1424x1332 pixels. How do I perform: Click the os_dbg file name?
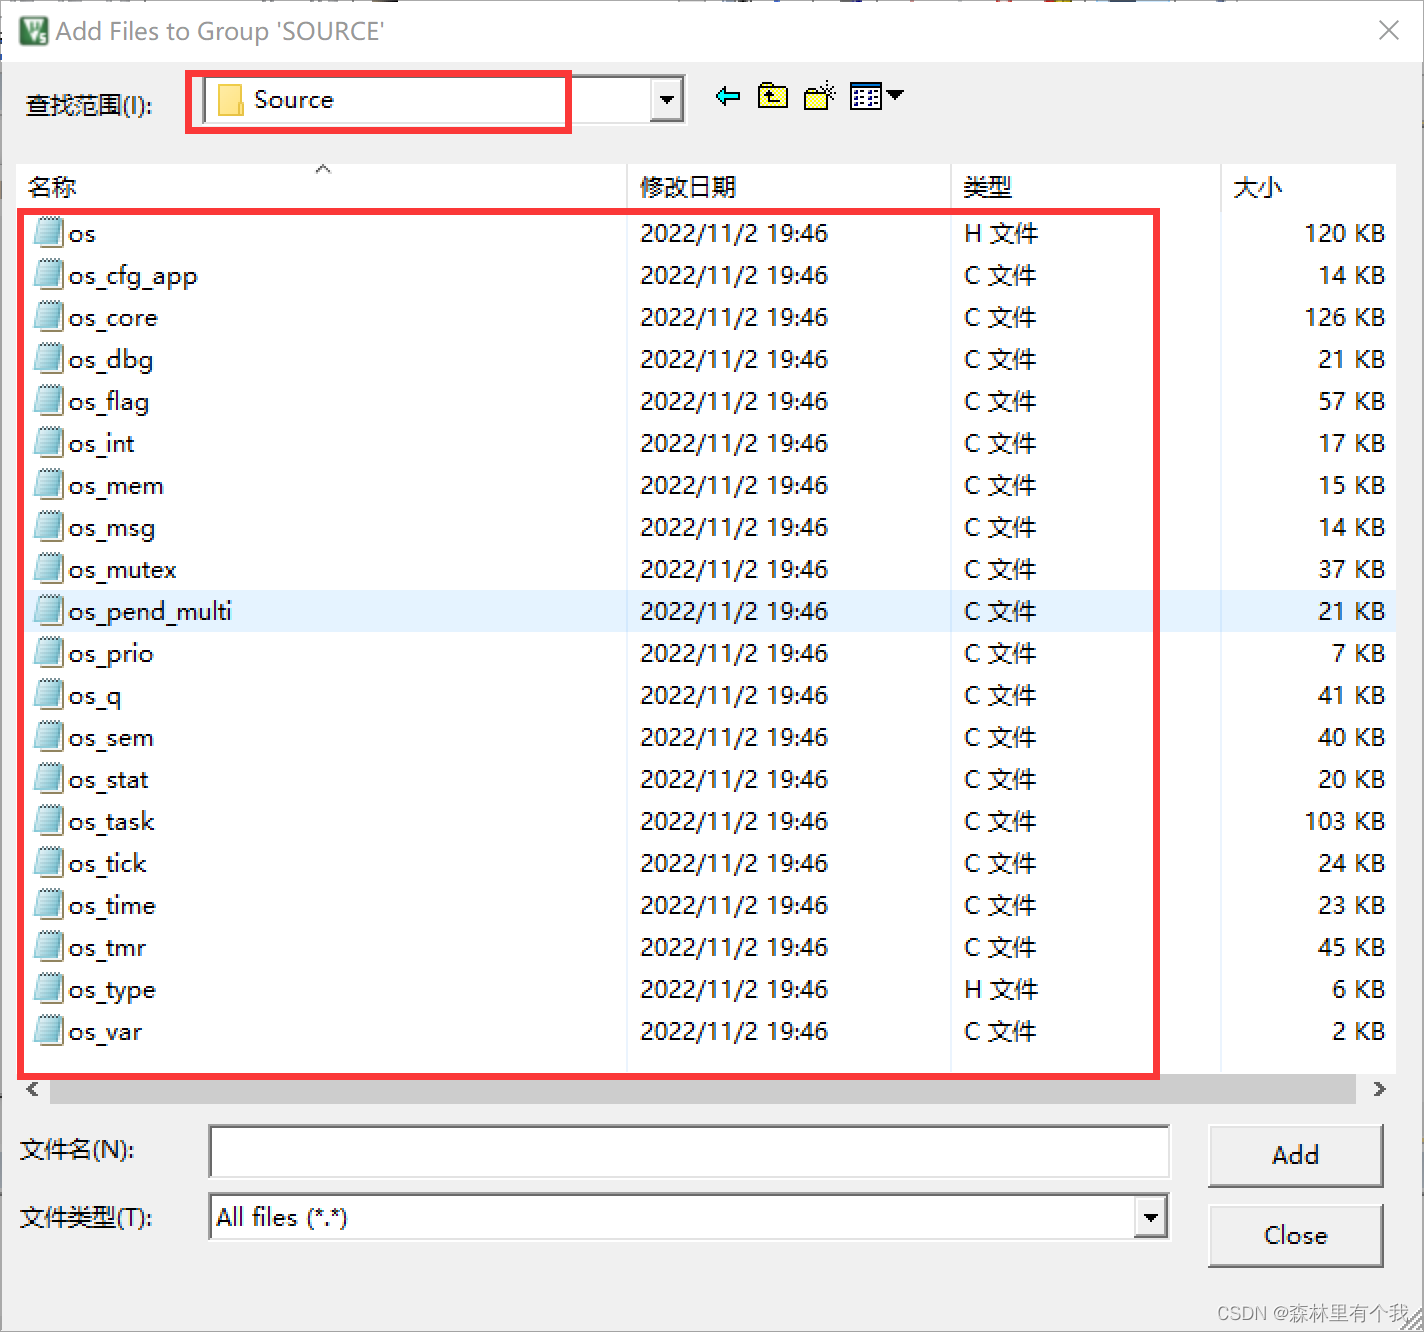[x=111, y=360]
